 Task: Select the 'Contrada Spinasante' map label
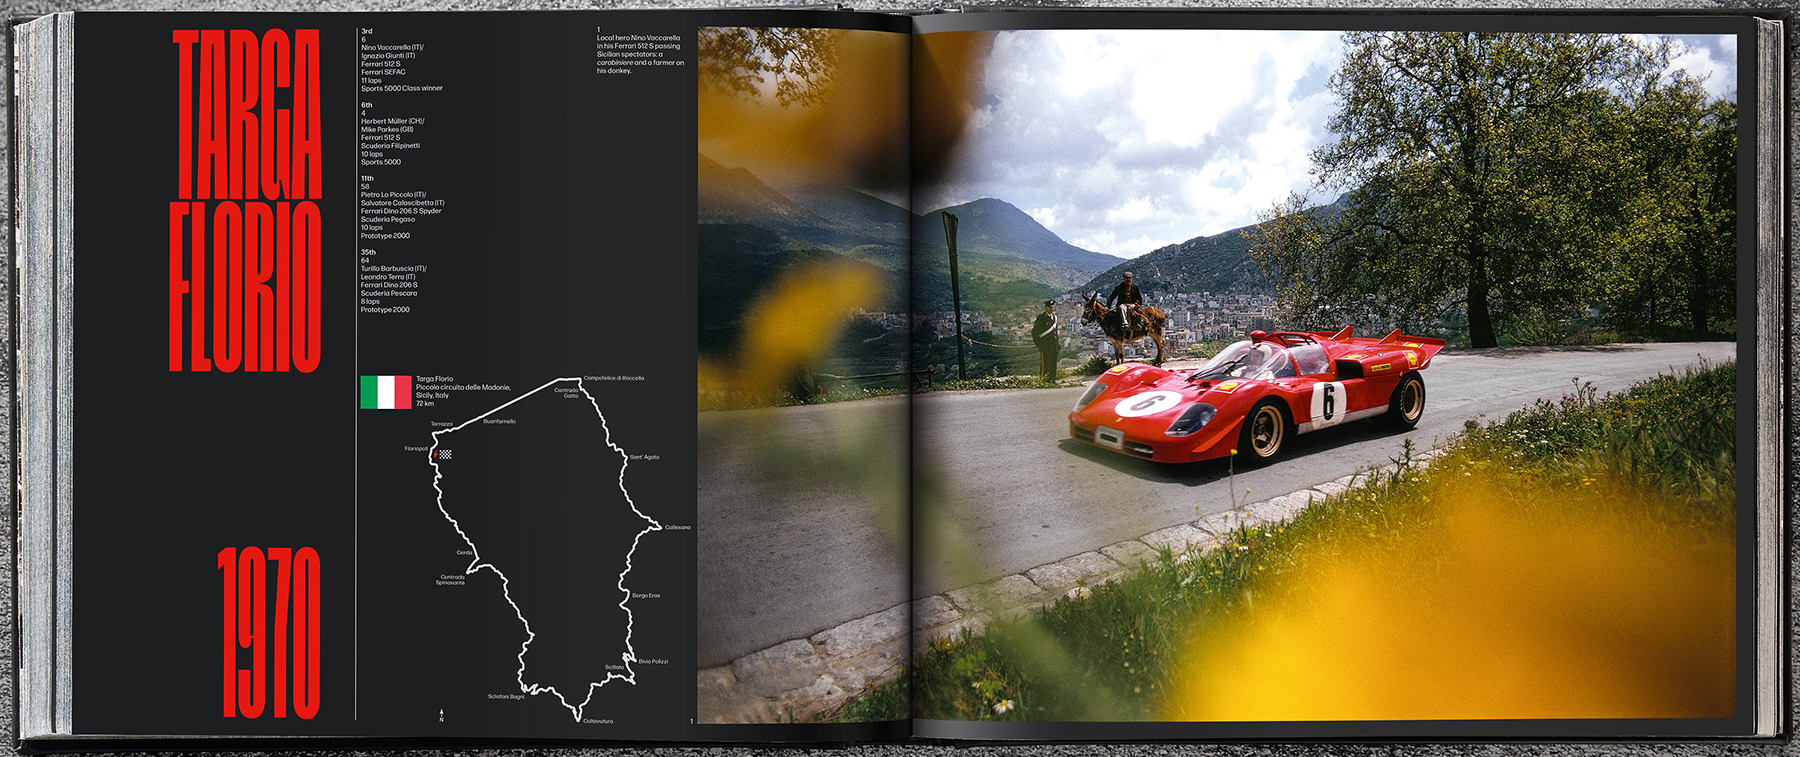pyautogui.click(x=452, y=580)
